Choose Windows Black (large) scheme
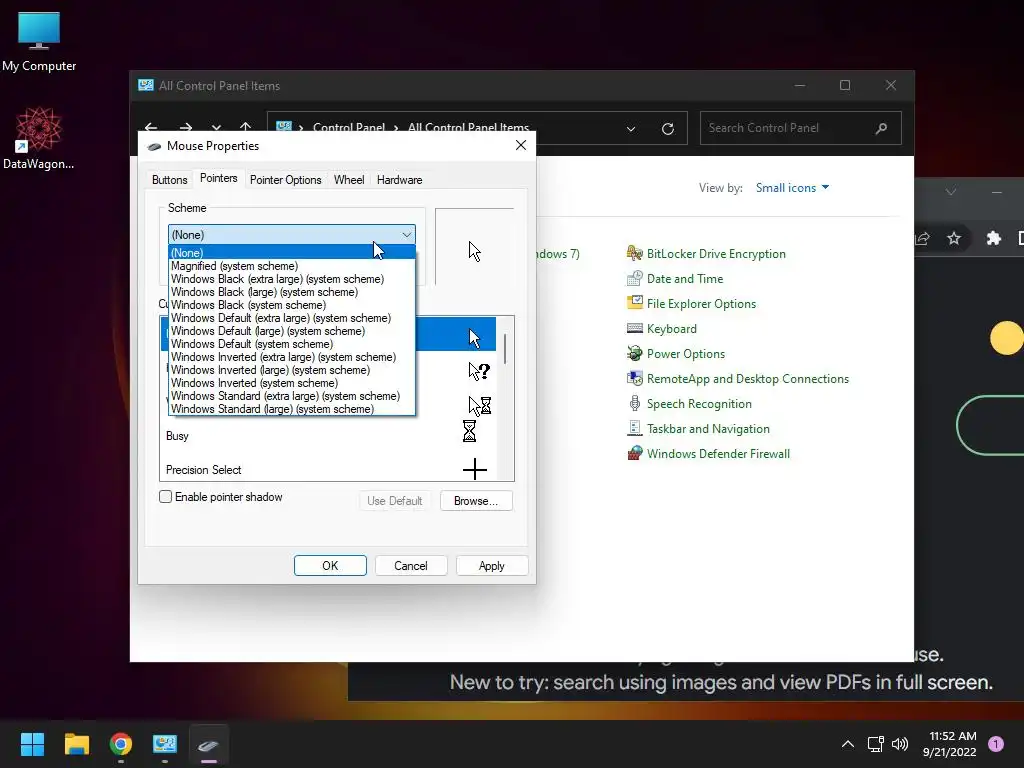 click(291, 292)
